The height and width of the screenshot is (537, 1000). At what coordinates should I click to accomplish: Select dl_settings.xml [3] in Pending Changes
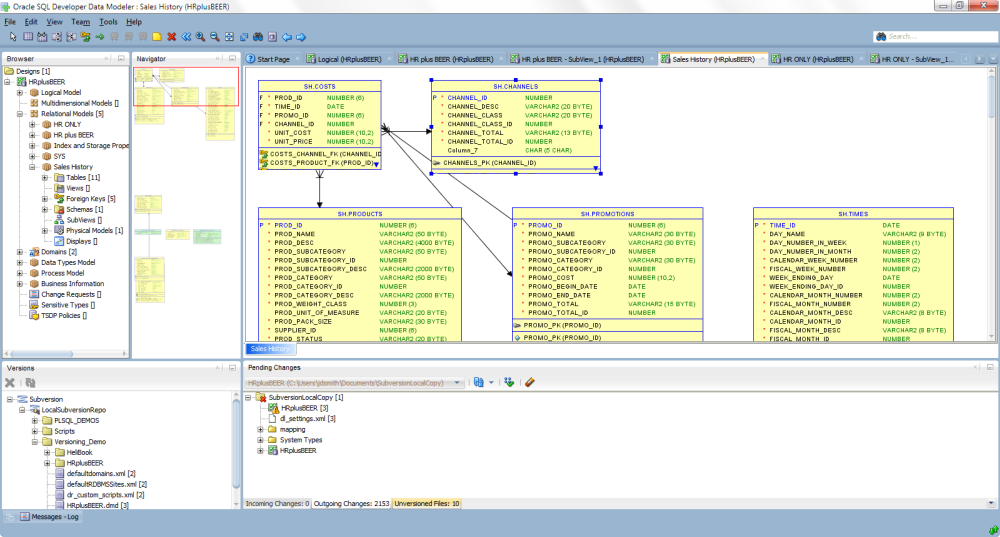(x=308, y=418)
